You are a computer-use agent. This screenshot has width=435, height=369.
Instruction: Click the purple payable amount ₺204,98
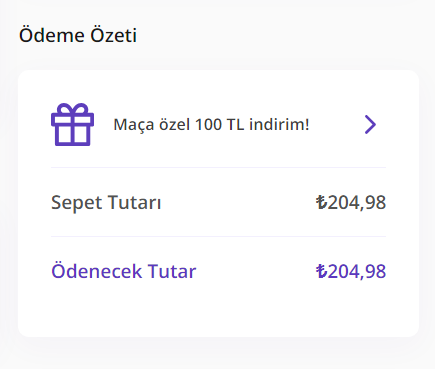[351, 271]
